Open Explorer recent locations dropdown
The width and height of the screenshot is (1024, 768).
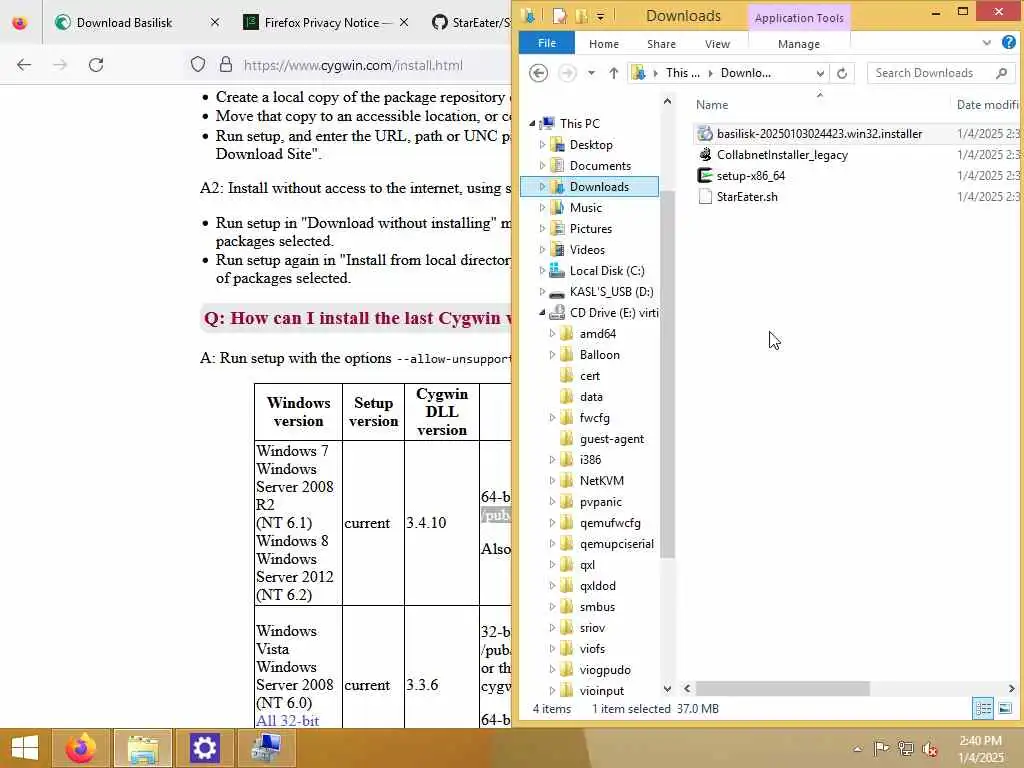point(591,73)
